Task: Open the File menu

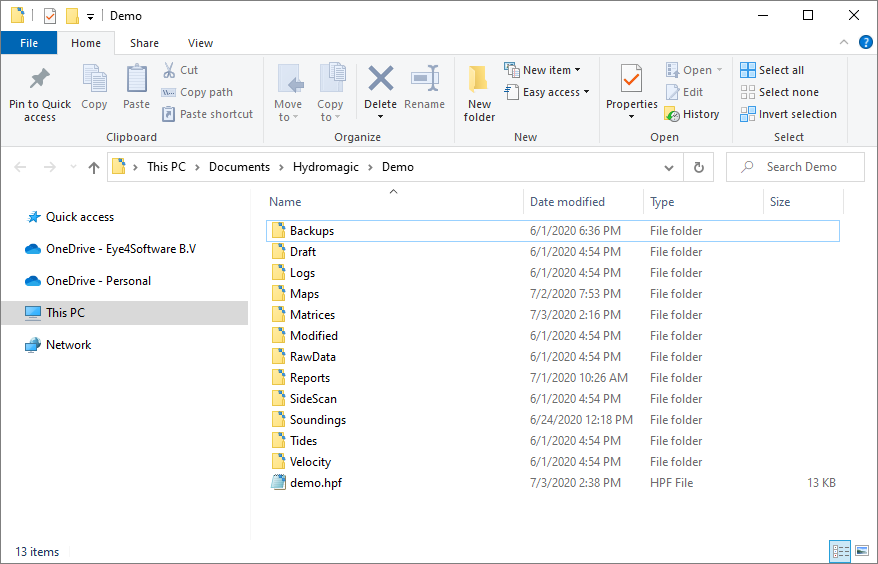Action: (29, 43)
